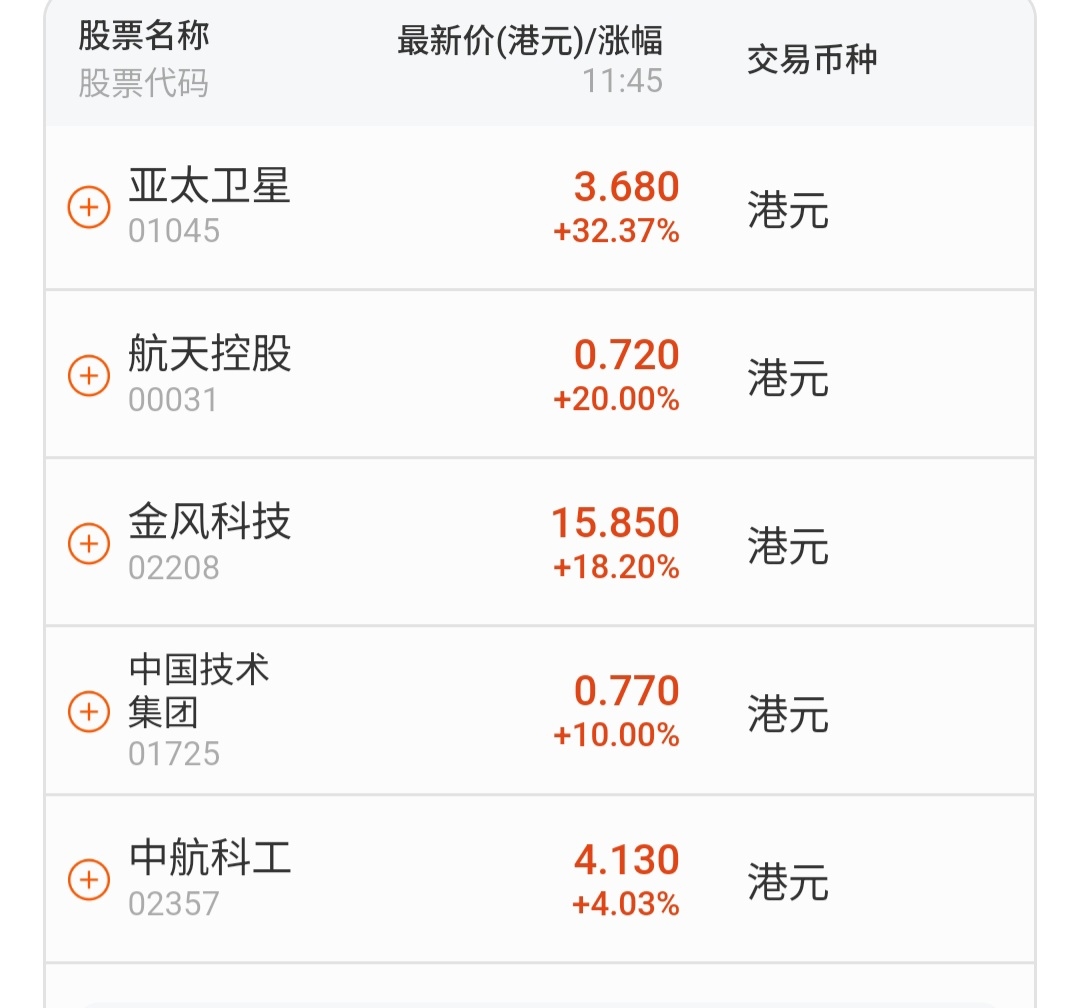Click the 交易币种 column header
The width and height of the screenshot is (1080, 1008).
(812, 59)
